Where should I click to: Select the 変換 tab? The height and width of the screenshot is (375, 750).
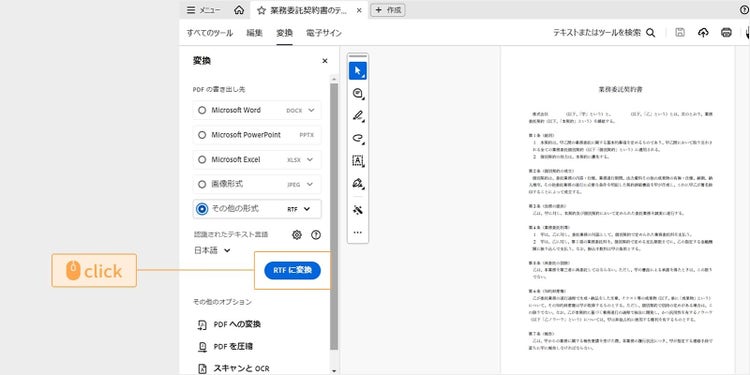pyautogui.click(x=284, y=33)
